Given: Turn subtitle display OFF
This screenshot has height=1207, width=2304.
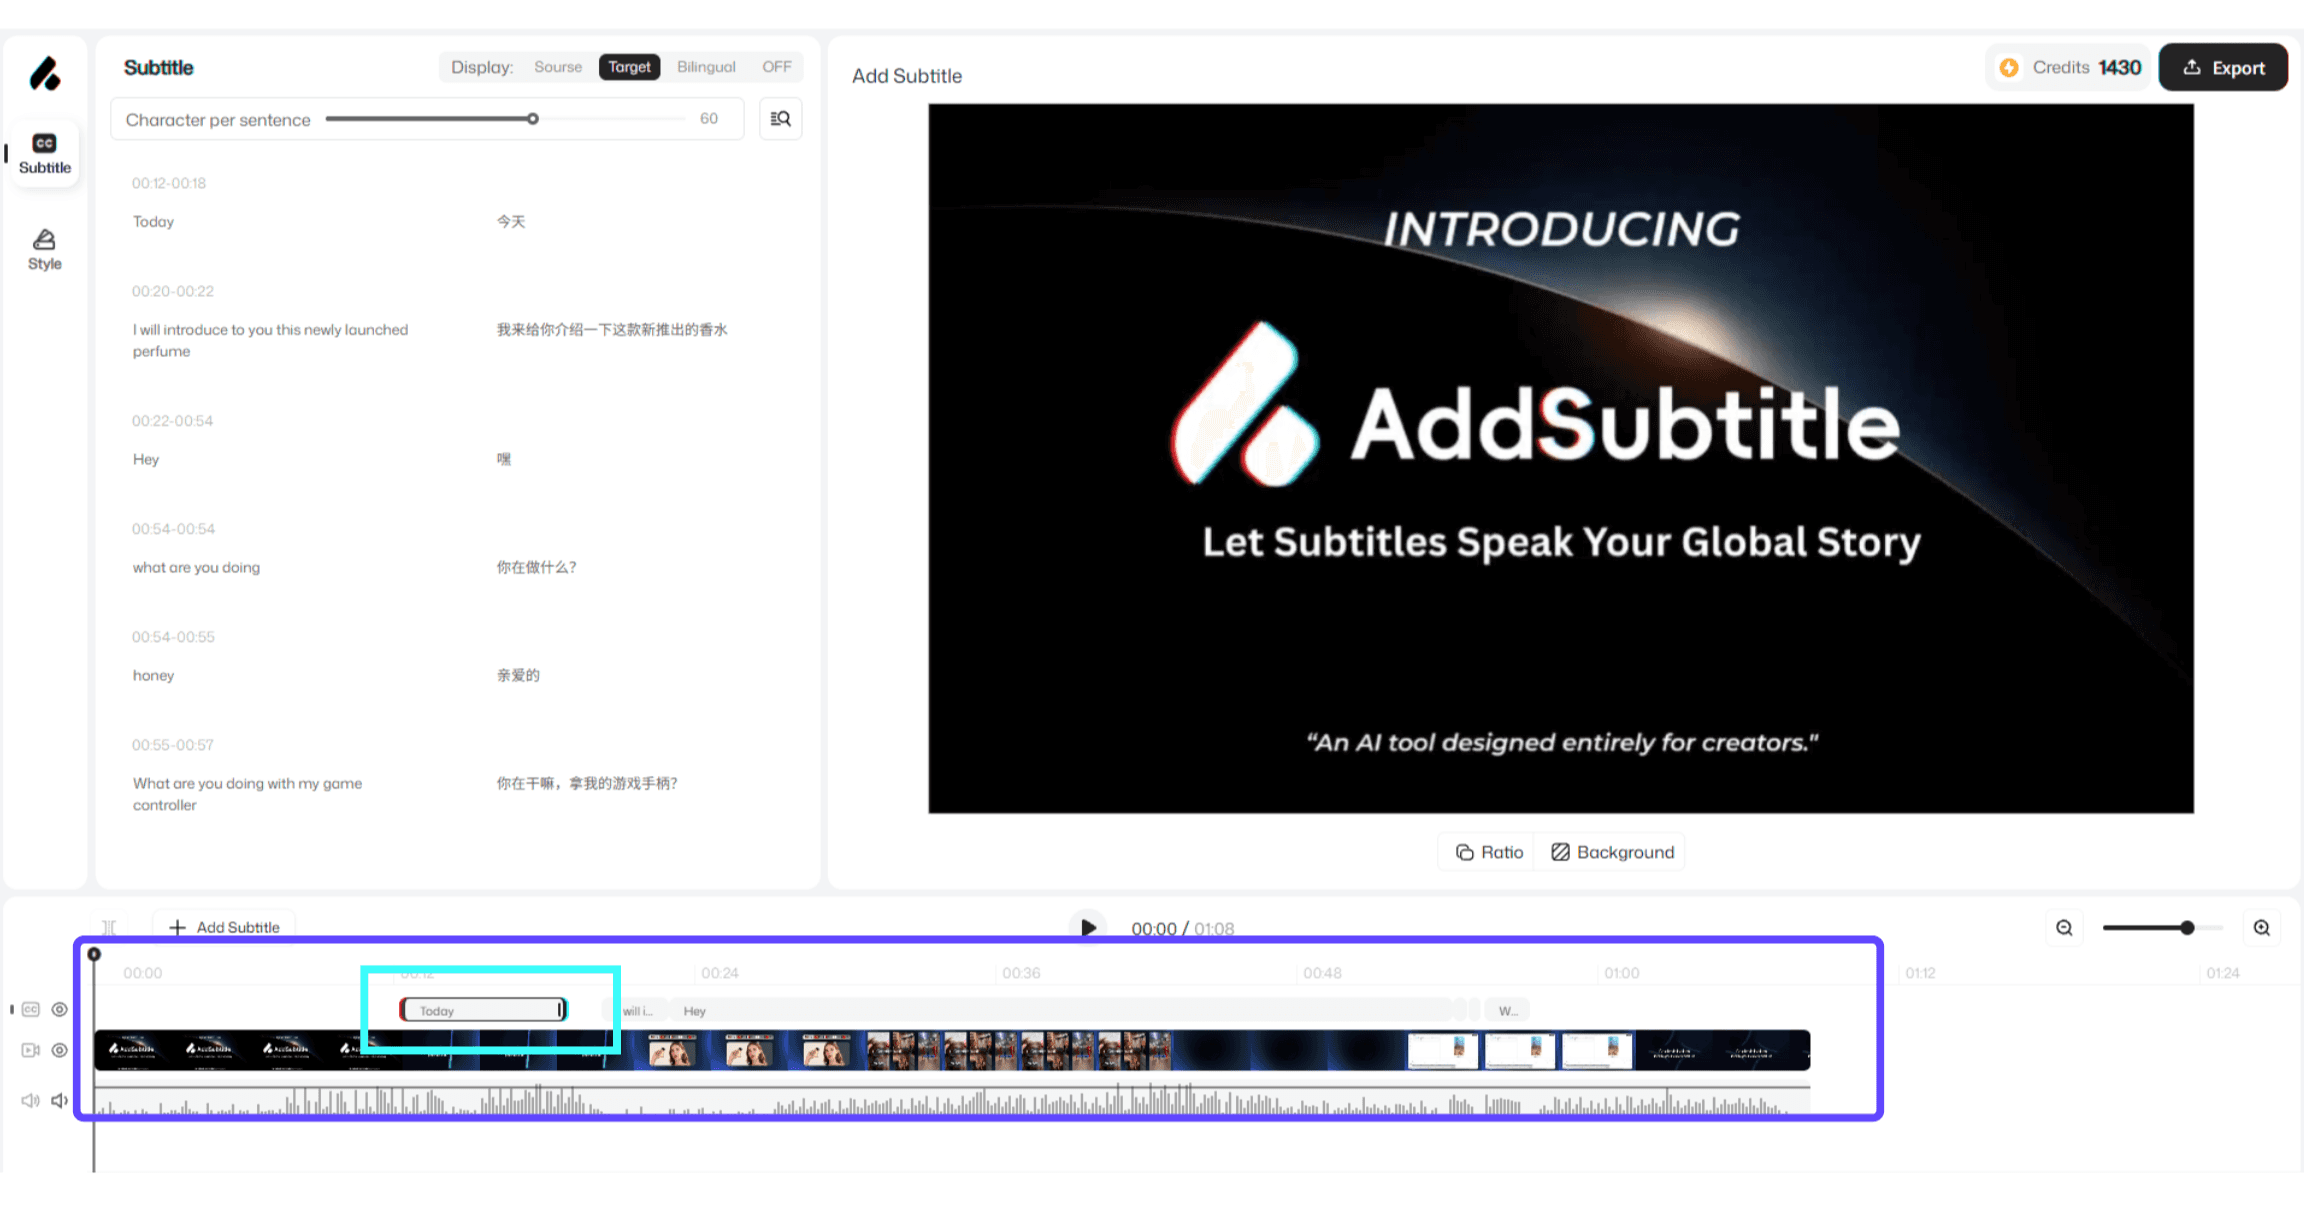Looking at the screenshot, I should pos(776,67).
